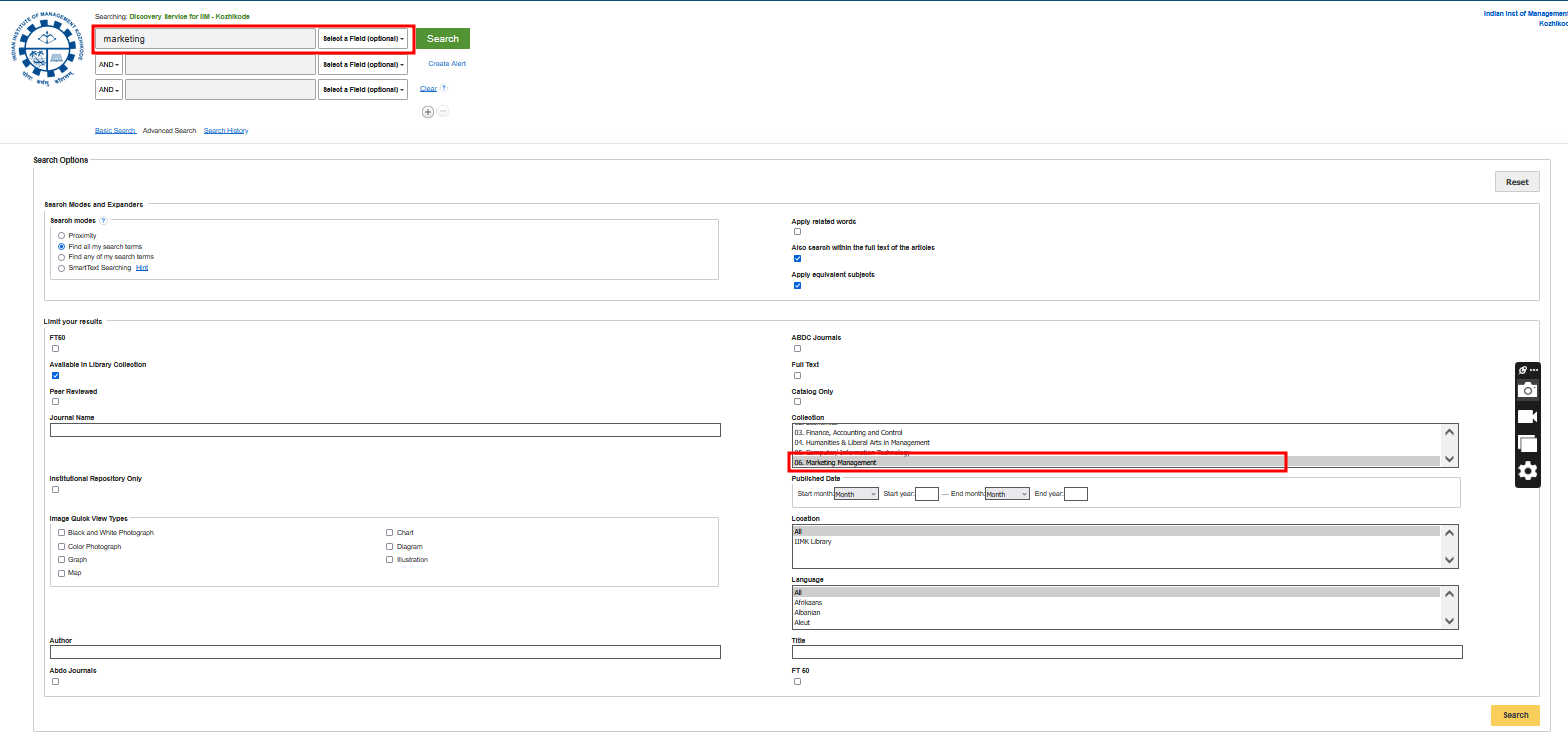Click the video recording icon
Screen dimensions: 1568x747
coord(1527,417)
